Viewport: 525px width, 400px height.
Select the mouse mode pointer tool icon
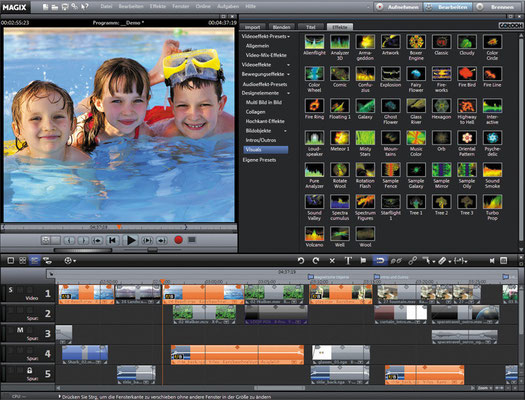coord(426,260)
